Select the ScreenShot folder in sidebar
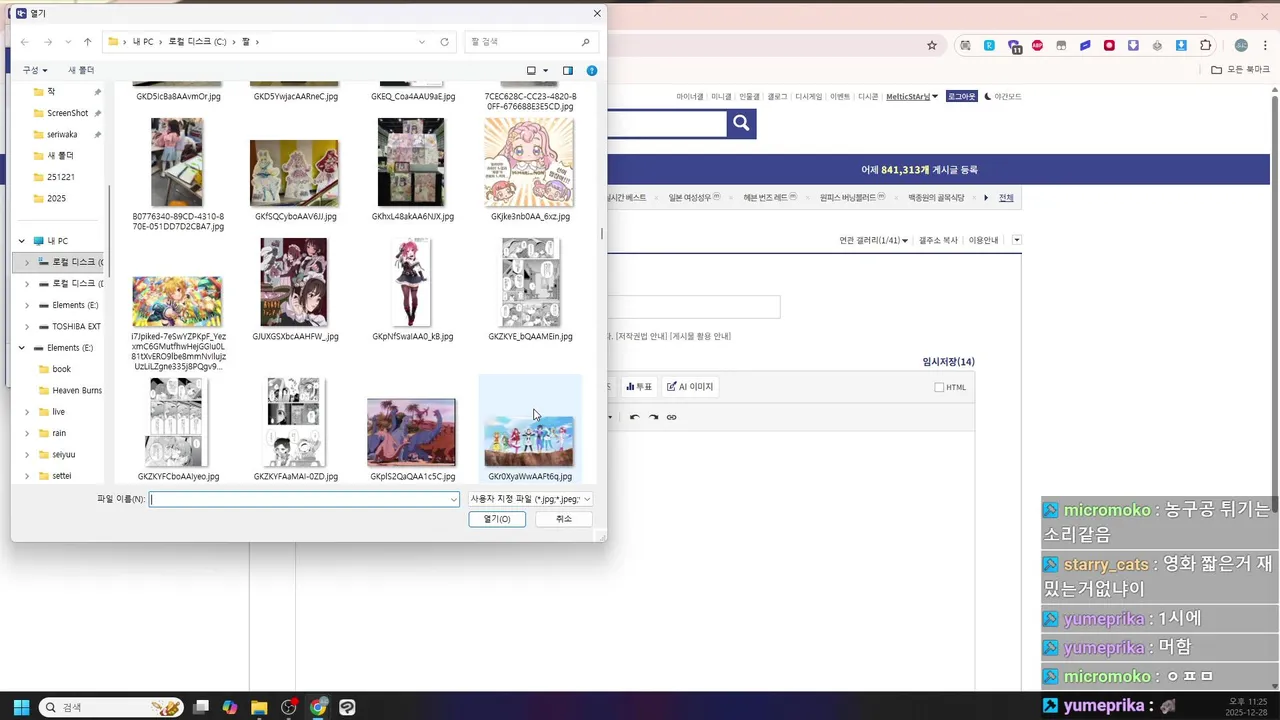Image resolution: width=1280 pixels, height=720 pixels. [66, 113]
